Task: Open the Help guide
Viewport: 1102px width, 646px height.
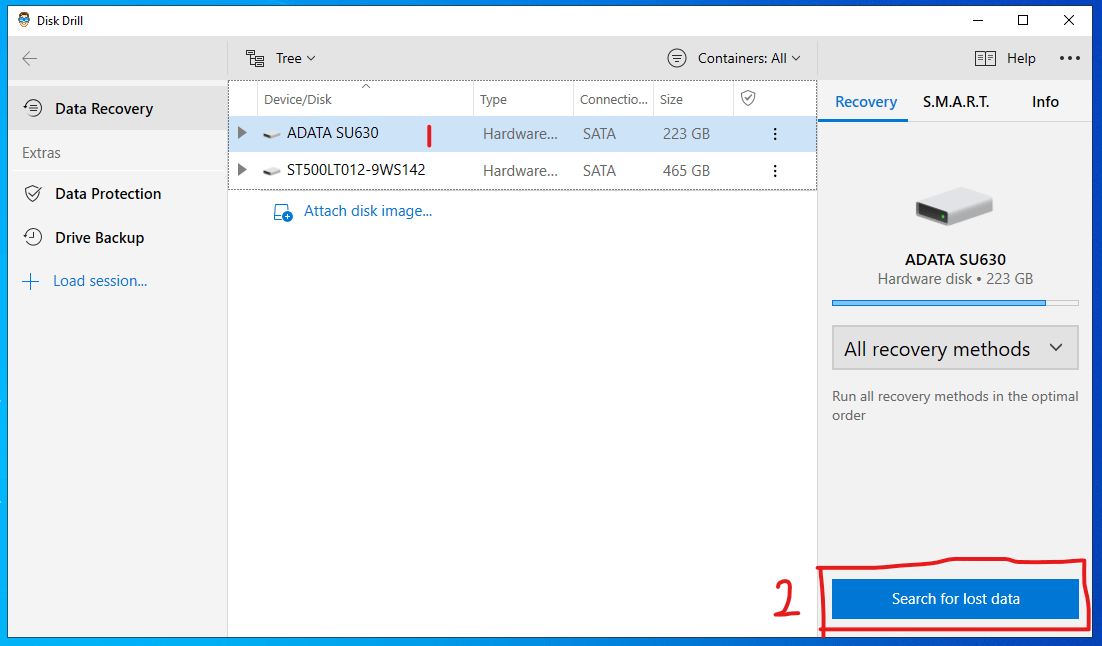Action: pyautogui.click(x=1005, y=58)
